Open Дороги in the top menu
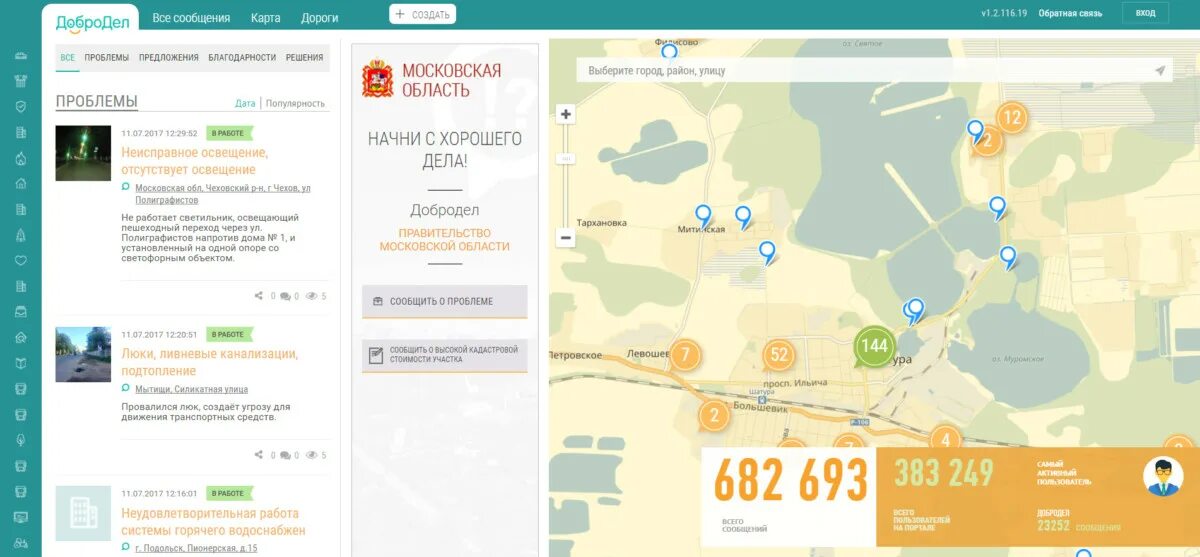The image size is (1200, 557). [x=320, y=18]
